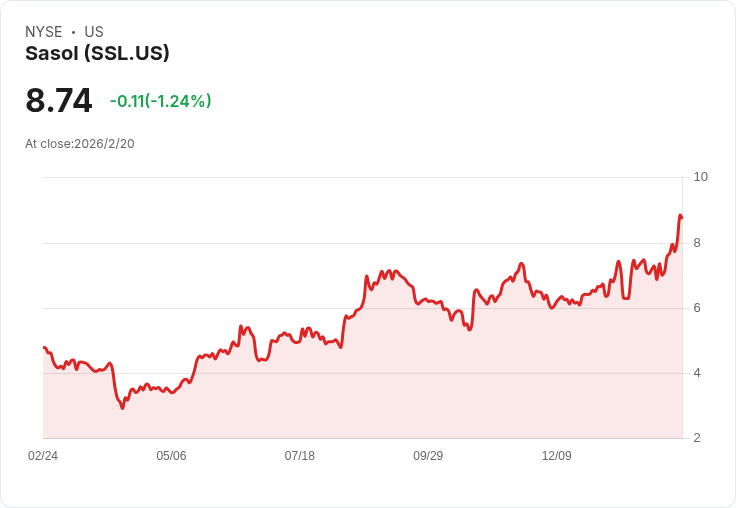Image resolution: width=736 pixels, height=508 pixels.
Task: Click the 6 value on price axis
Action: point(697,308)
